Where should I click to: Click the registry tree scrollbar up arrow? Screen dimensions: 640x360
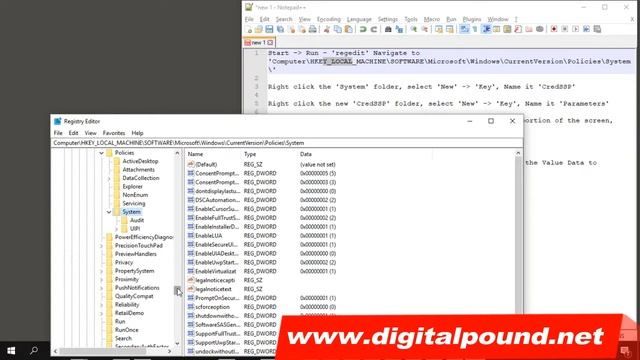point(178,153)
